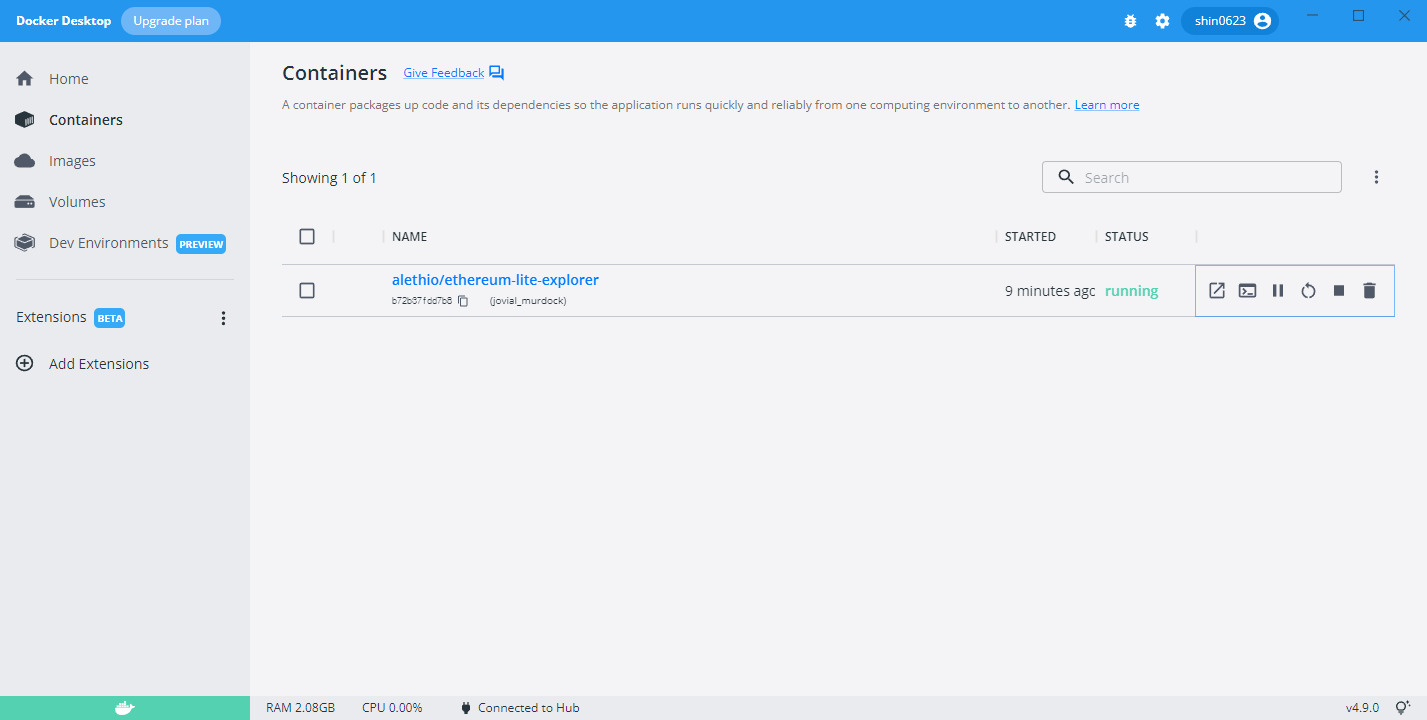Open the shin0623 account menu
The height and width of the screenshot is (720, 1427).
(1231, 21)
